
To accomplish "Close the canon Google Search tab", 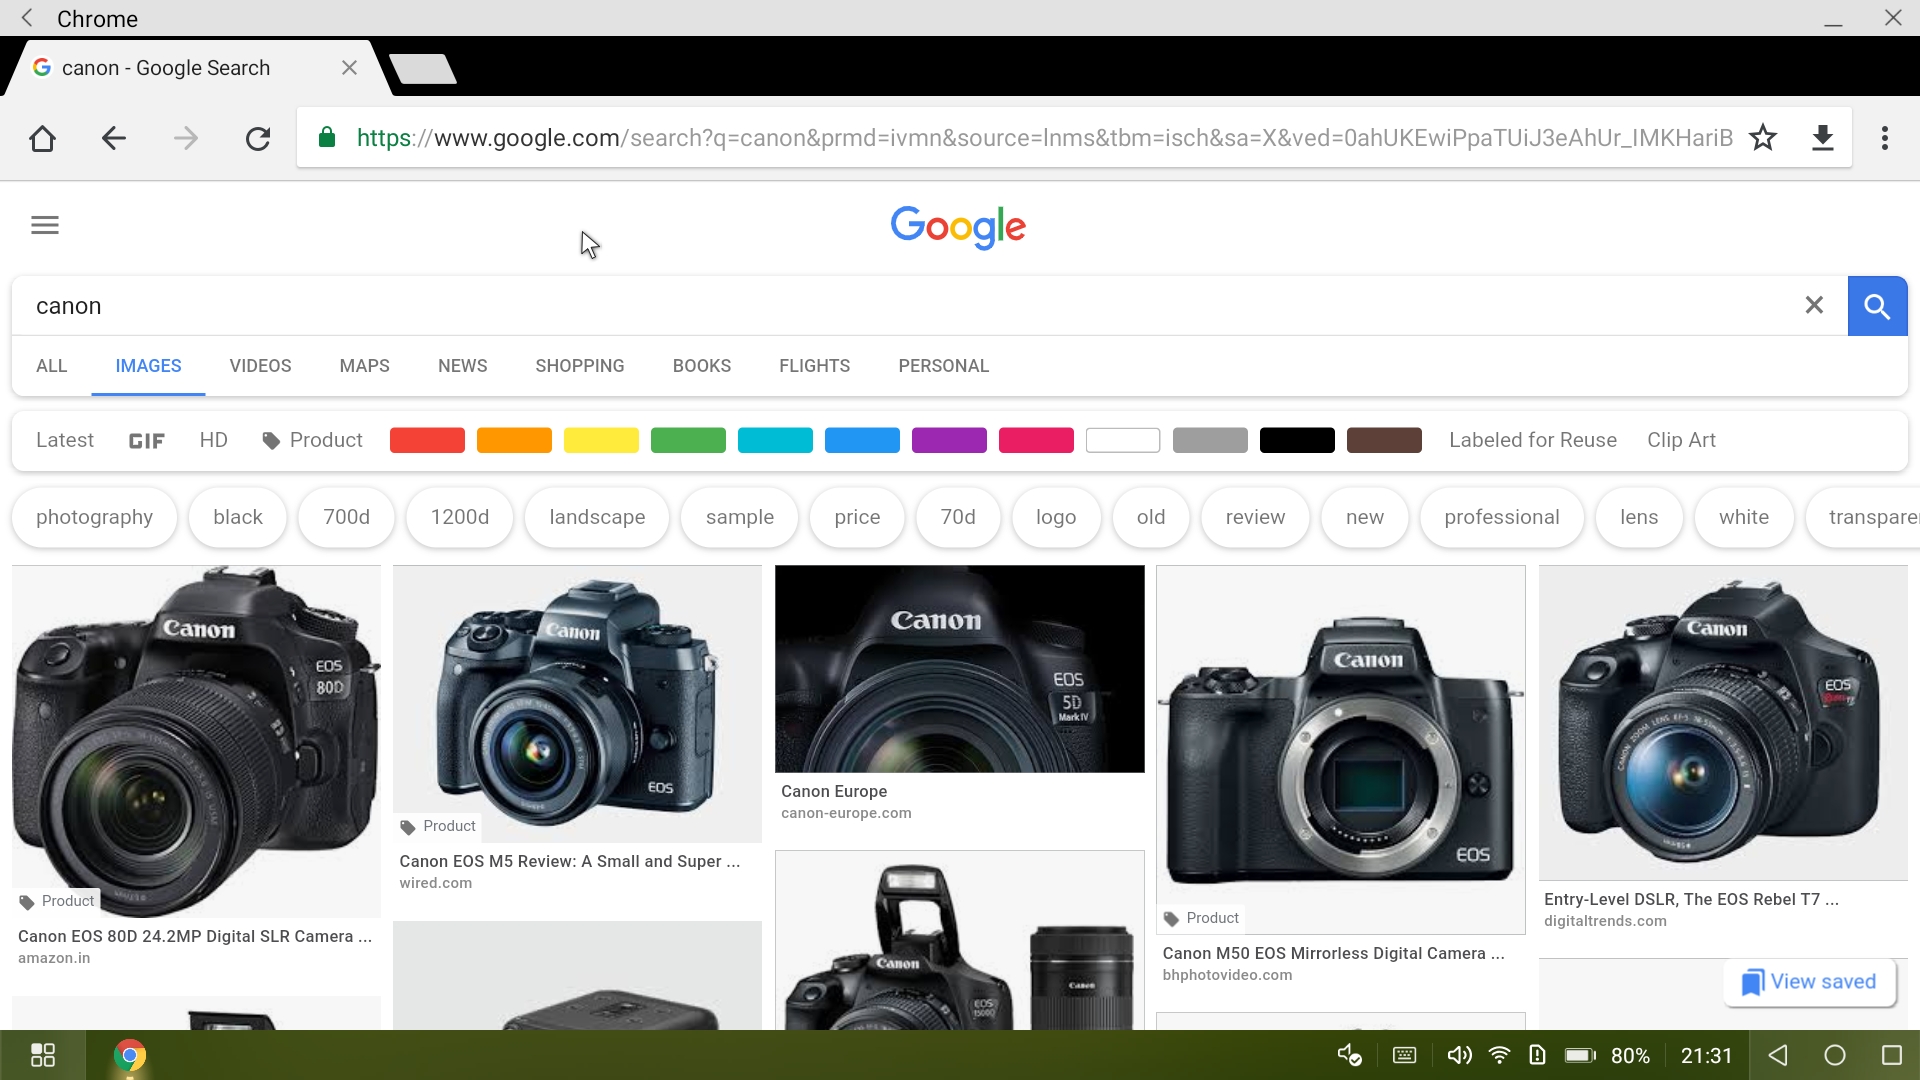I will pyautogui.click(x=349, y=68).
